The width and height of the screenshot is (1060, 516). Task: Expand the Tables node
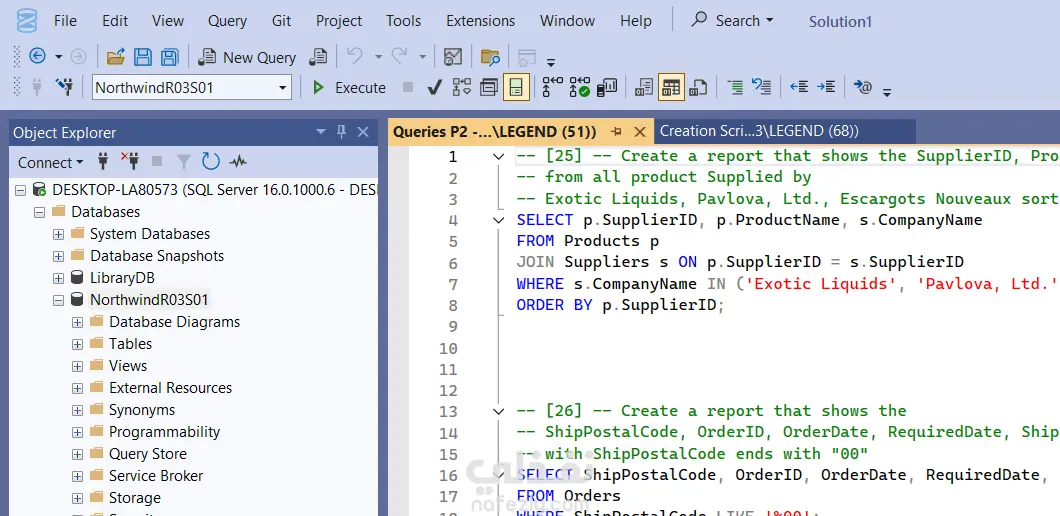(78, 344)
